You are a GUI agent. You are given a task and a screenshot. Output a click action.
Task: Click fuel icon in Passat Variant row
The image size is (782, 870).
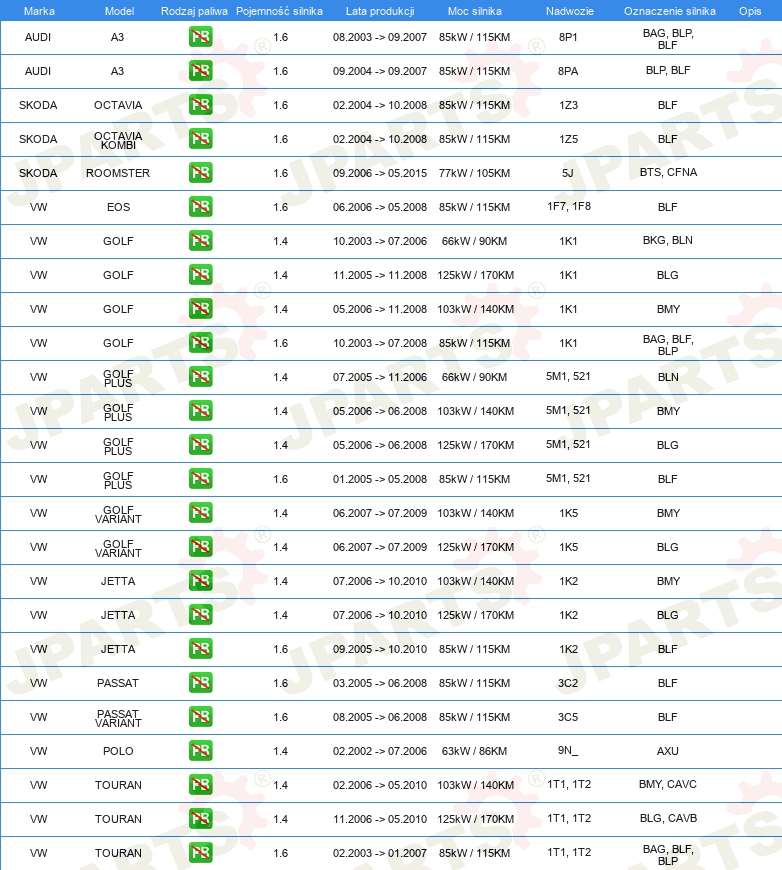click(x=200, y=717)
